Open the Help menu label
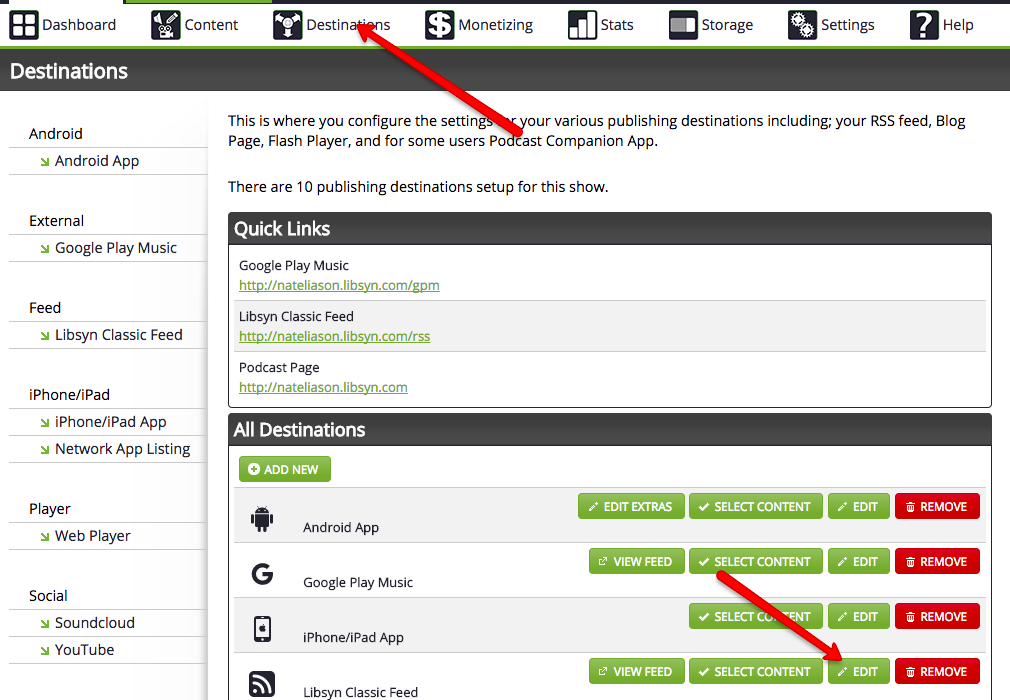The width and height of the screenshot is (1010, 700). coord(958,25)
